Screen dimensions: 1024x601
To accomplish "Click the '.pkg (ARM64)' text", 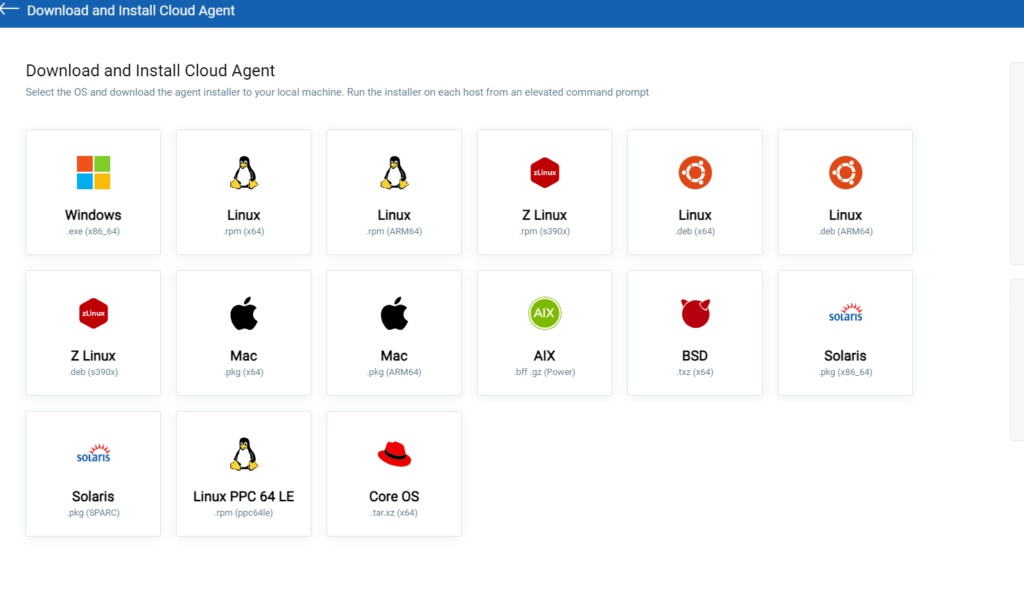I will coord(394,372).
